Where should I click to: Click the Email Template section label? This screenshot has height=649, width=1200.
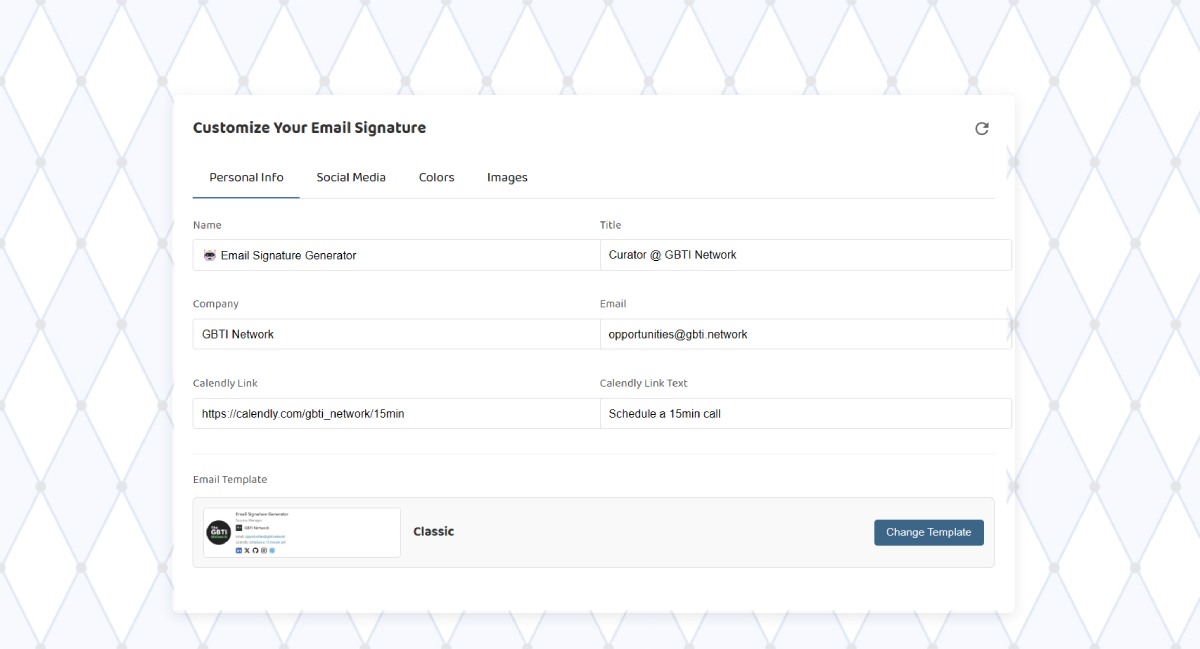pyautogui.click(x=230, y=479)
